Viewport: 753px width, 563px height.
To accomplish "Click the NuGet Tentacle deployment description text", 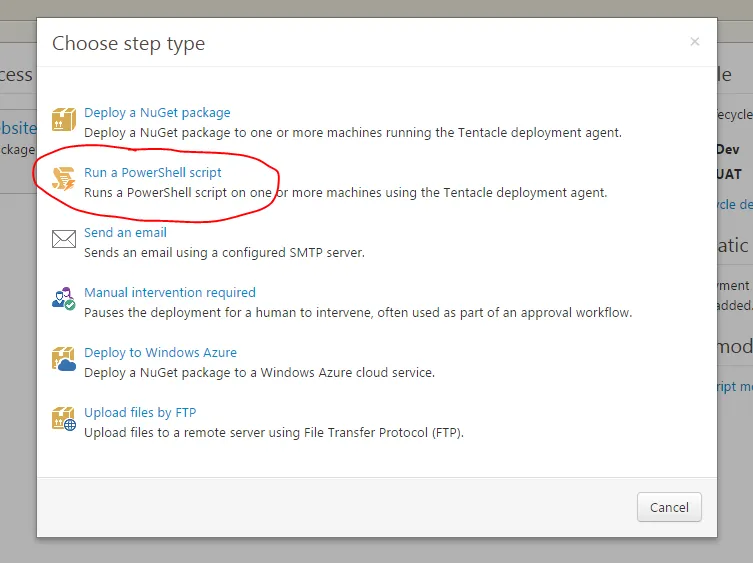I will click(352, 132).
